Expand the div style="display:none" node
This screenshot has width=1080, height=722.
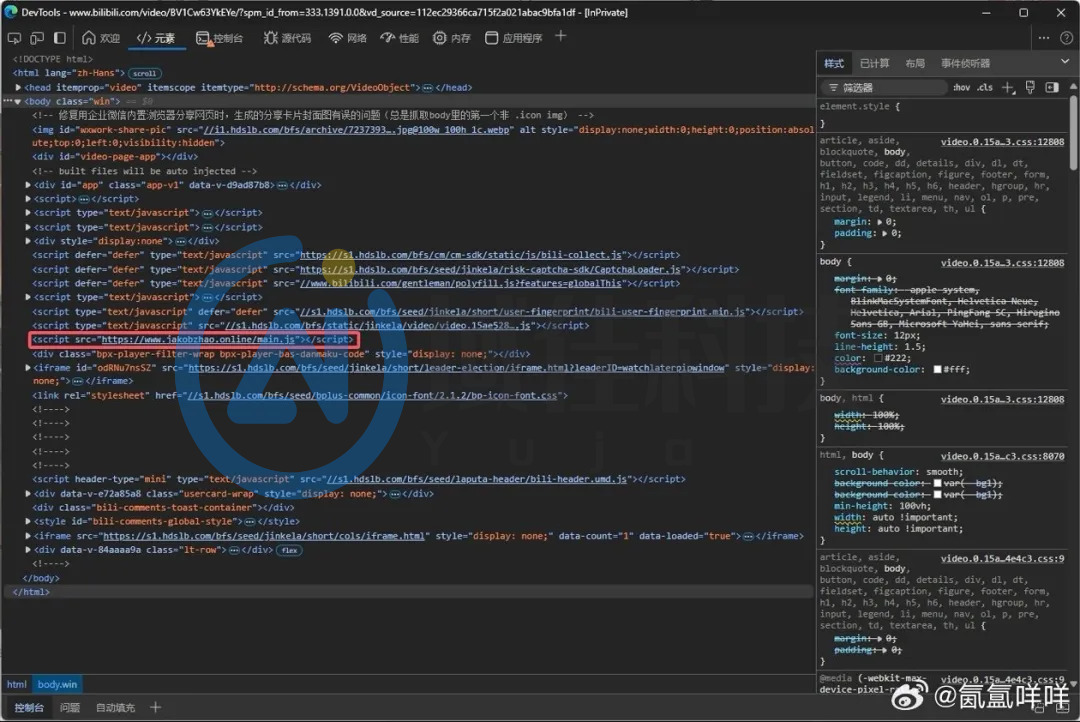click(28, 241)
